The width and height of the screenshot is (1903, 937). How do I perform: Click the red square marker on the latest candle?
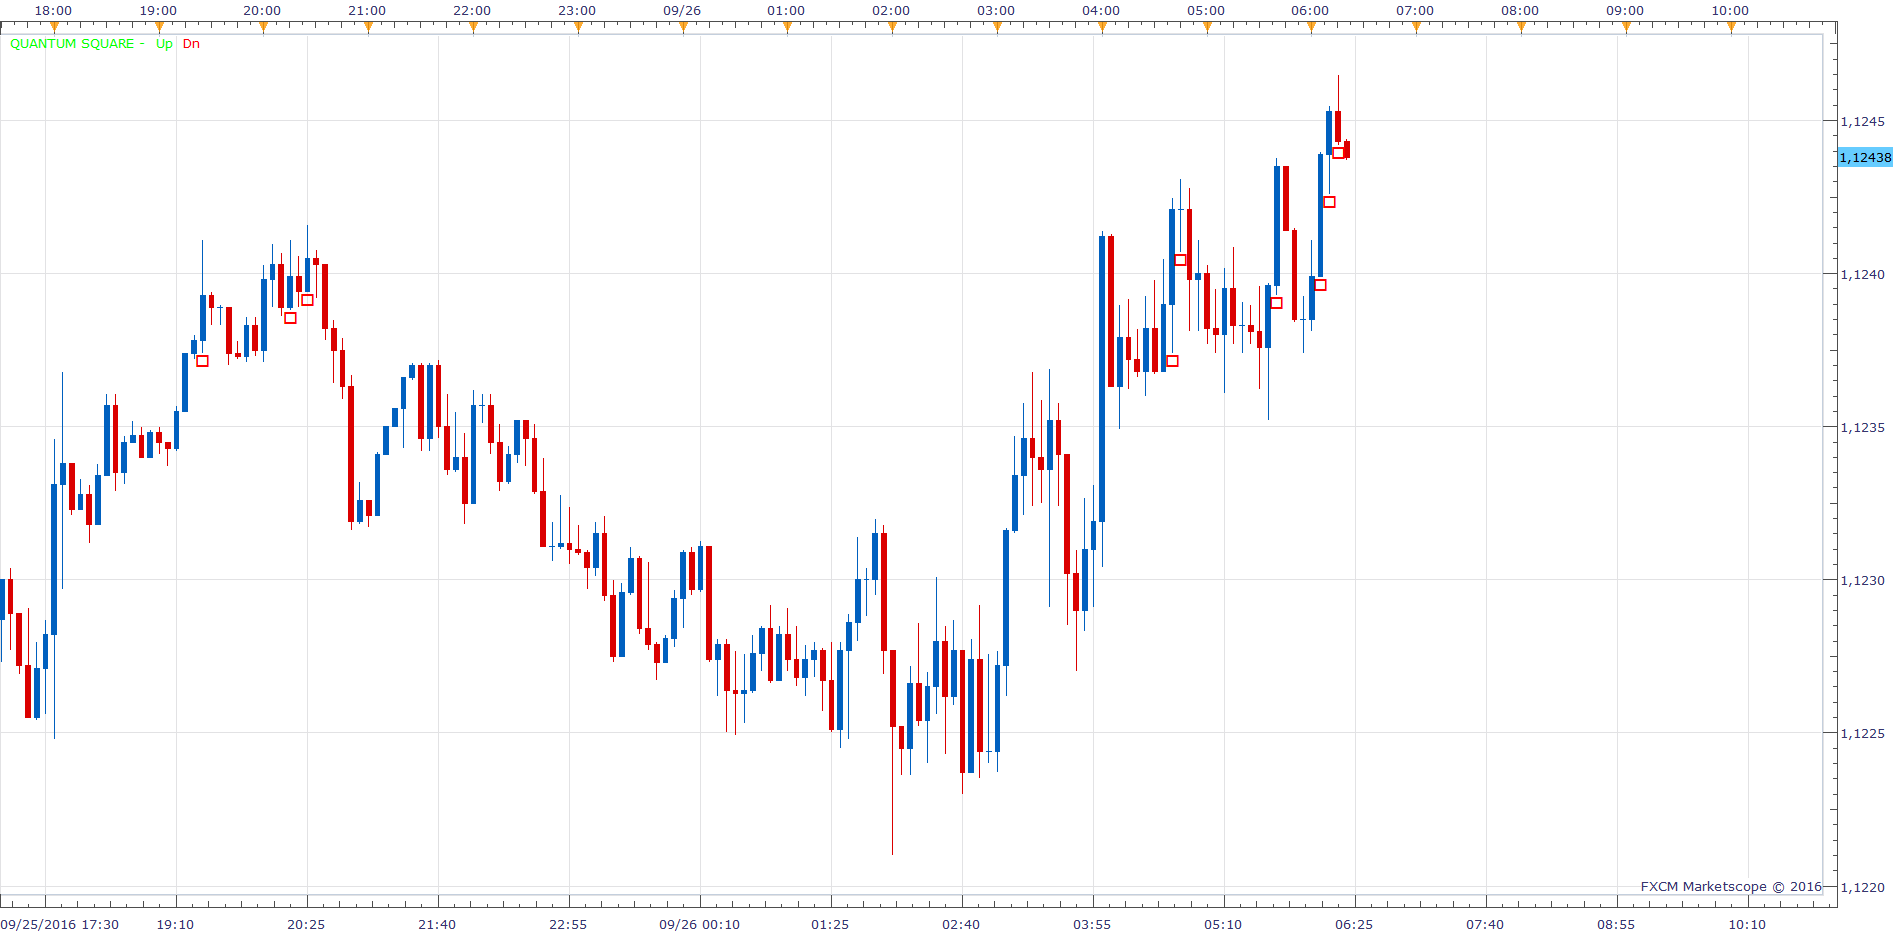(x=1338, y=153)
